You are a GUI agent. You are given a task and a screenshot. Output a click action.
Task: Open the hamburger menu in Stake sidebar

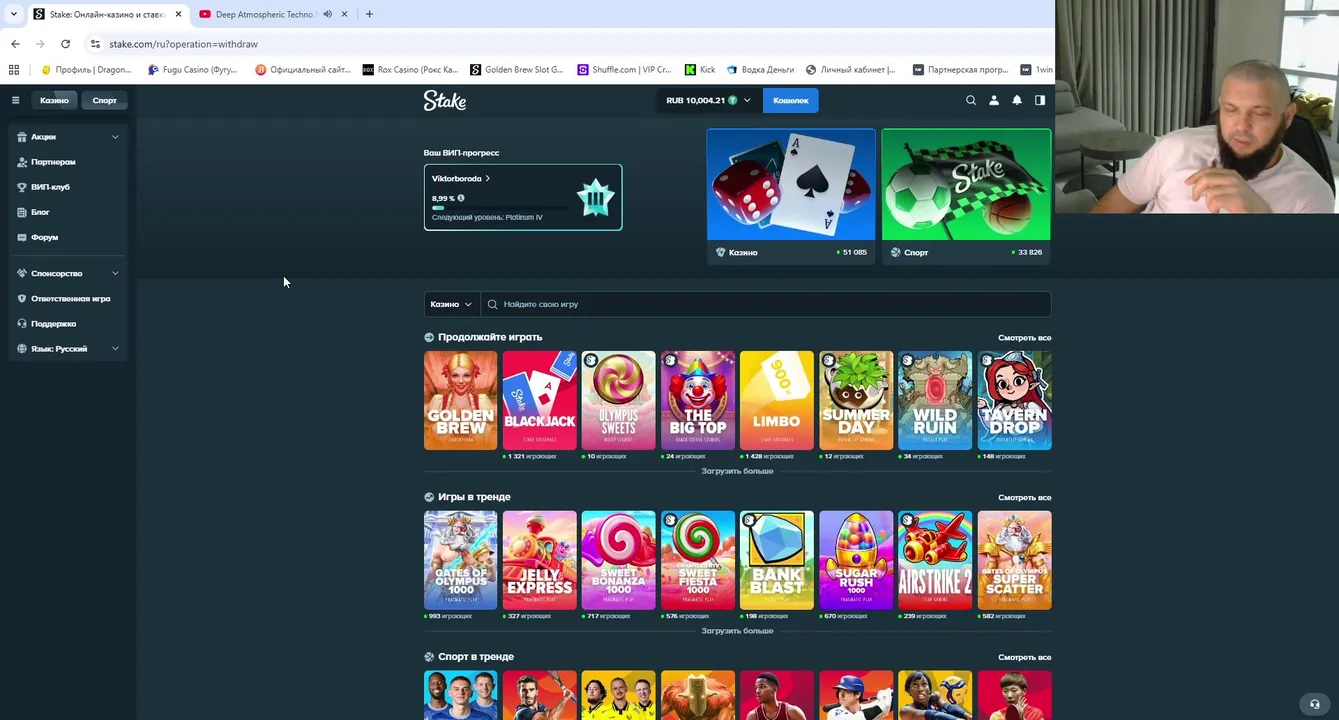pyautogui.click(x=15, y=100)
